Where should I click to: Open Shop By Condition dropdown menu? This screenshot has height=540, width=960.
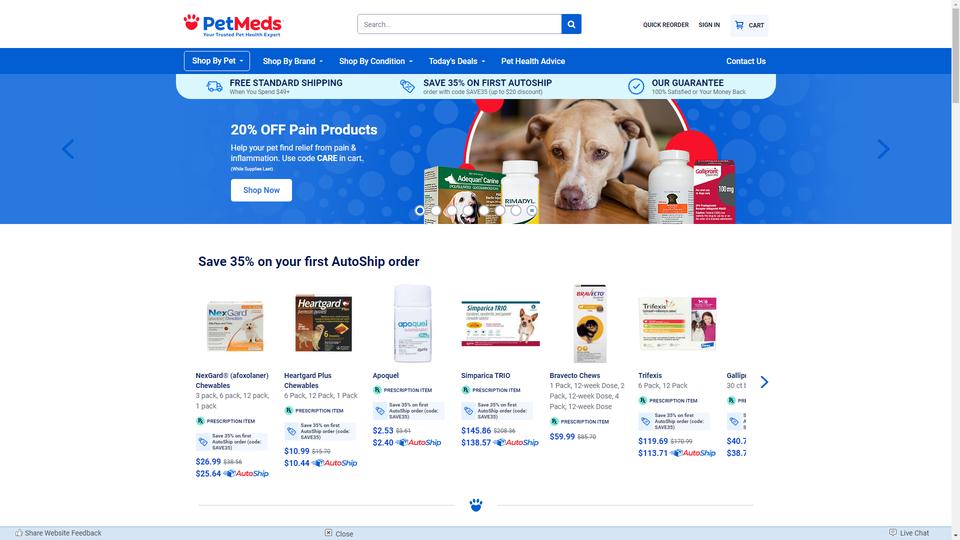[376, 61]
